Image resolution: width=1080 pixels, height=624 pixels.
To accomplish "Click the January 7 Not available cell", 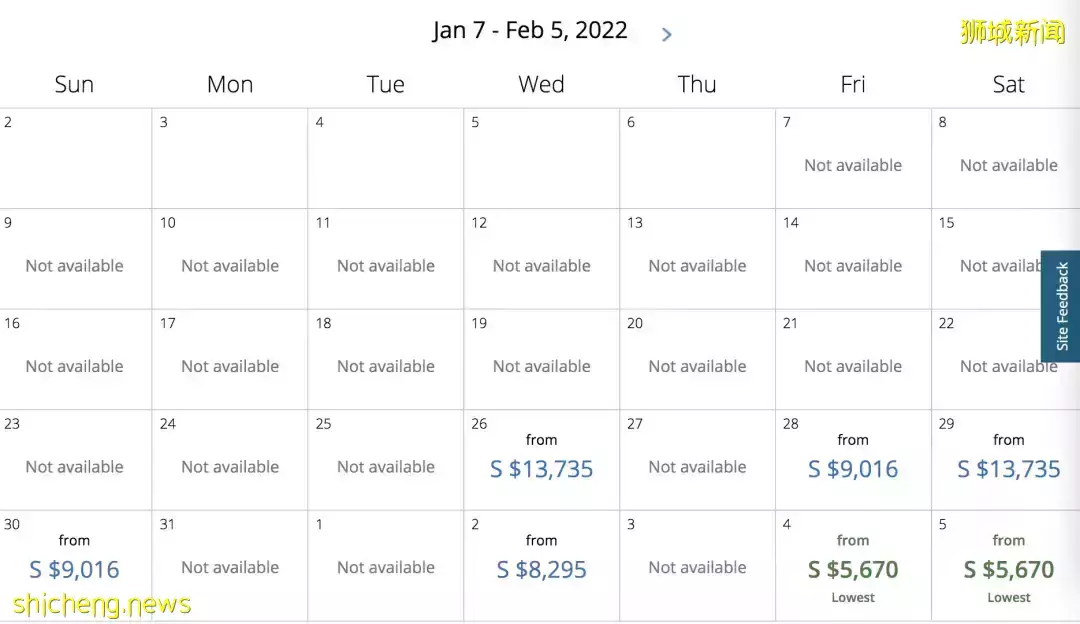I will 853,158.
